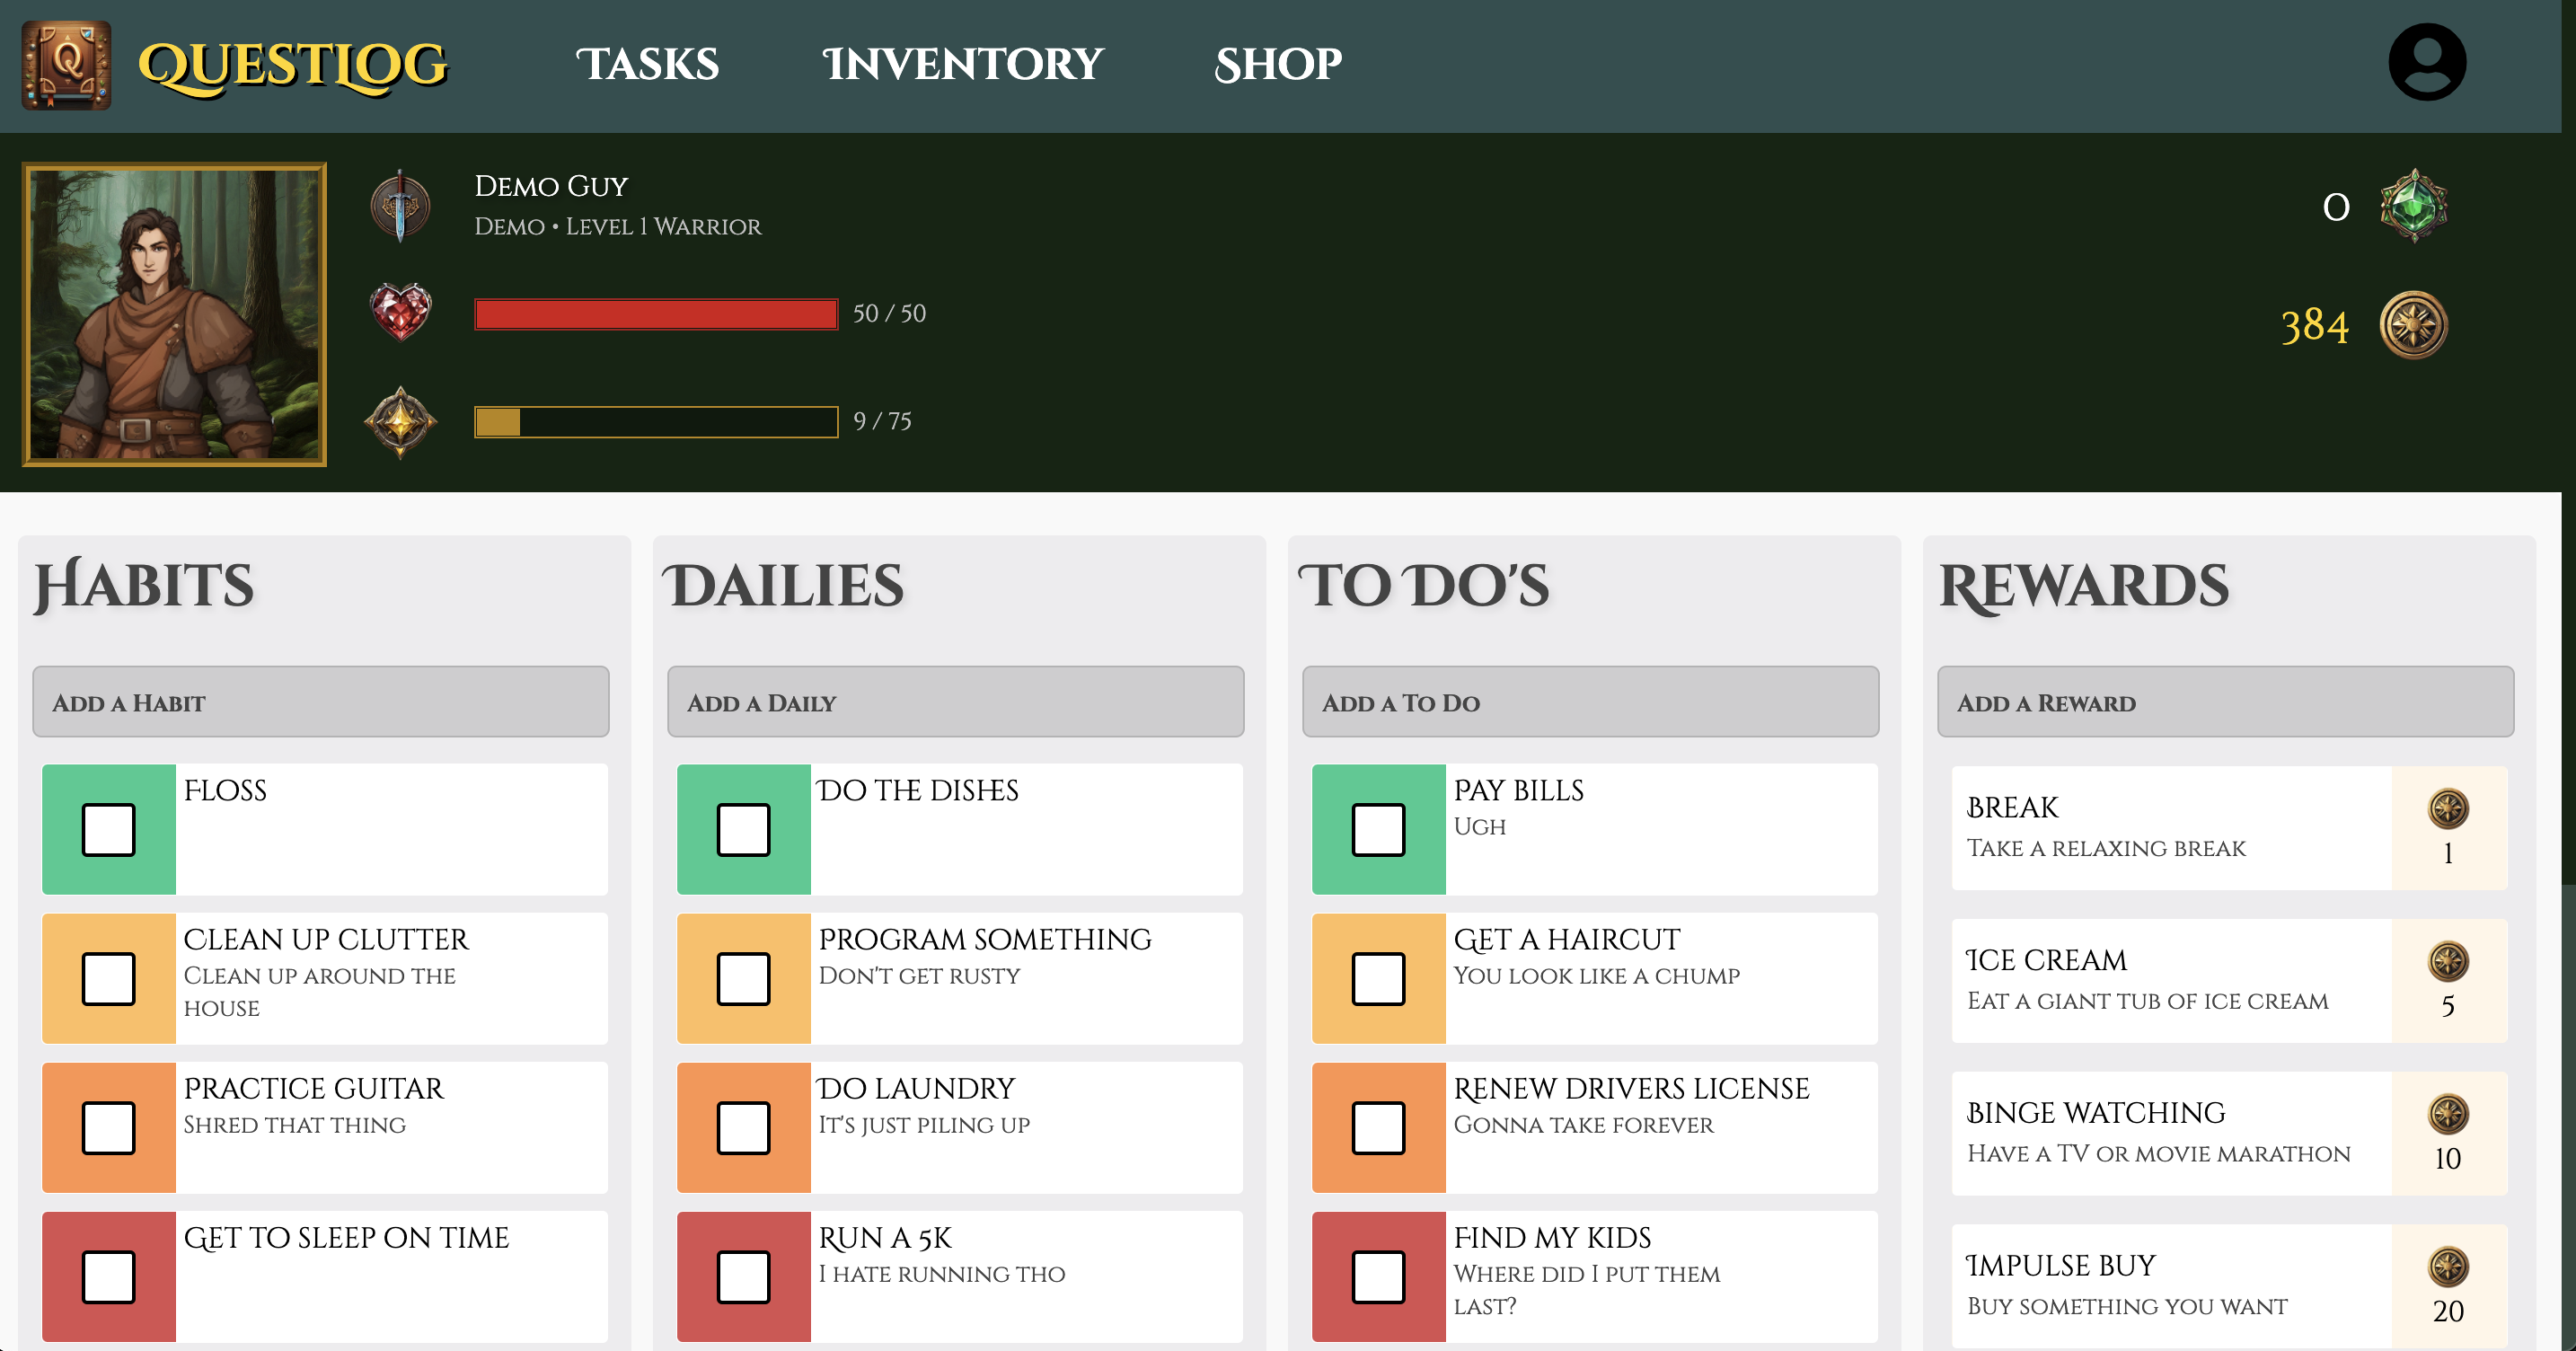Click the Add A Habit field
This screenshot has width=2576, height=1351.
[321, 702]
